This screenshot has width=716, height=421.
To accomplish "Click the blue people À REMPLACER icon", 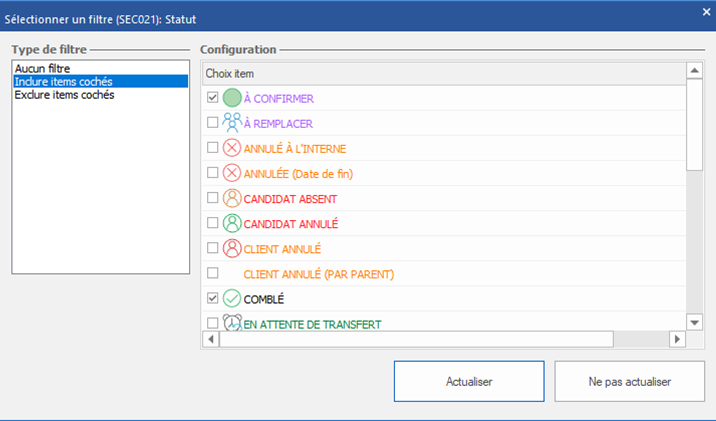I will click(x=232, y=123).
